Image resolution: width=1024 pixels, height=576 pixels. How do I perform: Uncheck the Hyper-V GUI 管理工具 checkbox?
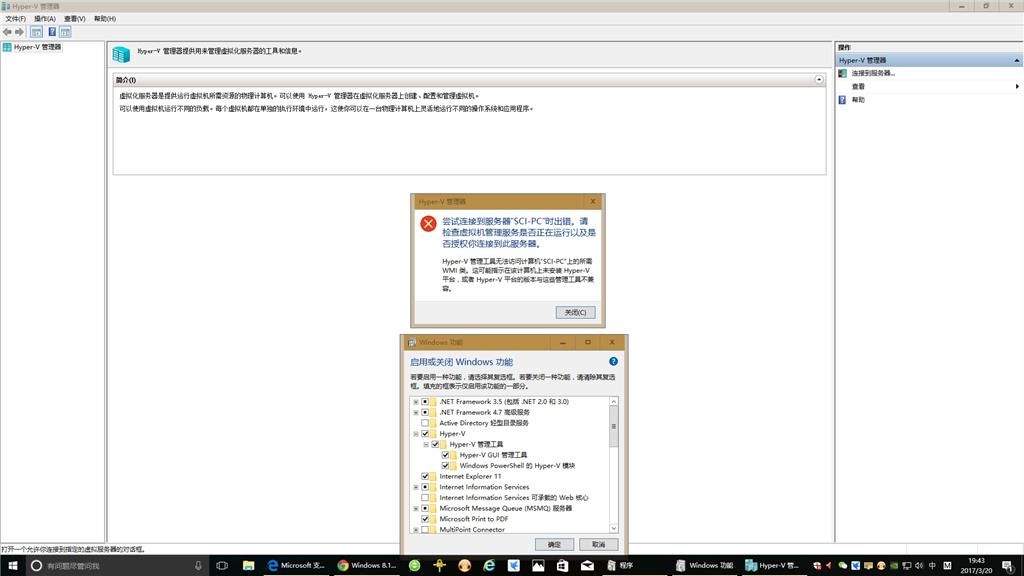click(x=445, y=455)
